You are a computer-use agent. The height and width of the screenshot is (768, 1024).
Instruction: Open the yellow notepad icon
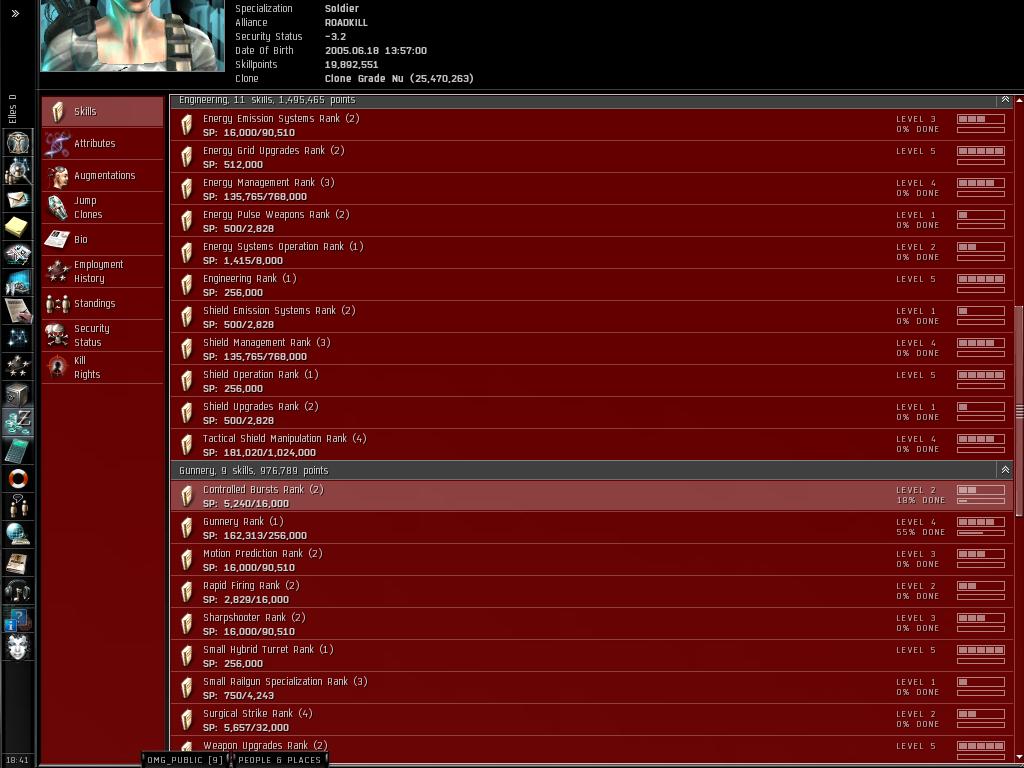click(x=16, y=227)
